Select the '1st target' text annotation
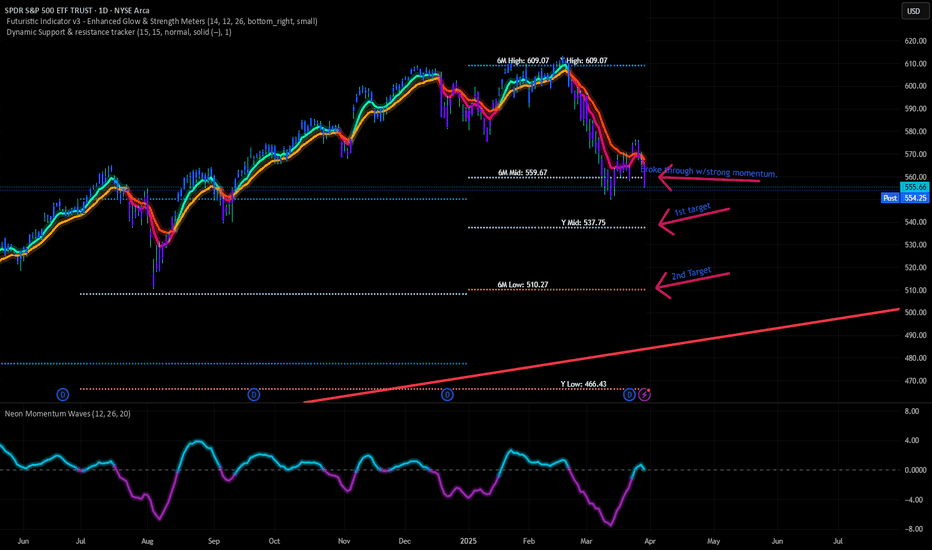 pyautogui.click(x=692, y=209)
